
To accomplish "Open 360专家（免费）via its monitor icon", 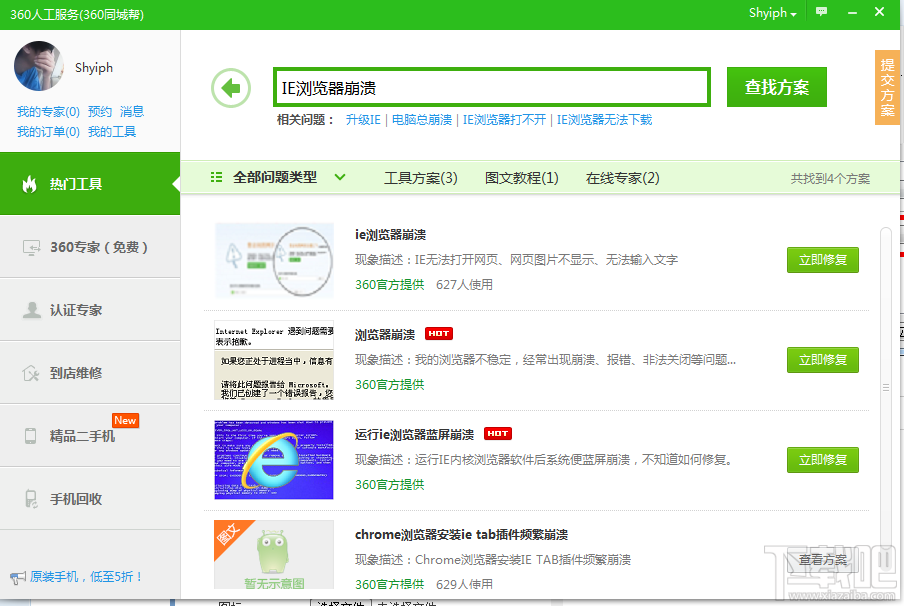I will pos(31,249).
